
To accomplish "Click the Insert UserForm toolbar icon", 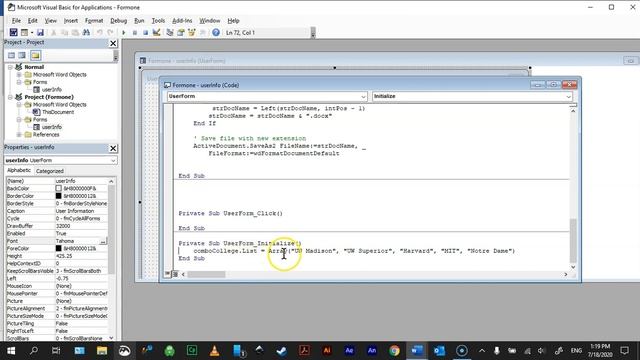I will (24, 32).
